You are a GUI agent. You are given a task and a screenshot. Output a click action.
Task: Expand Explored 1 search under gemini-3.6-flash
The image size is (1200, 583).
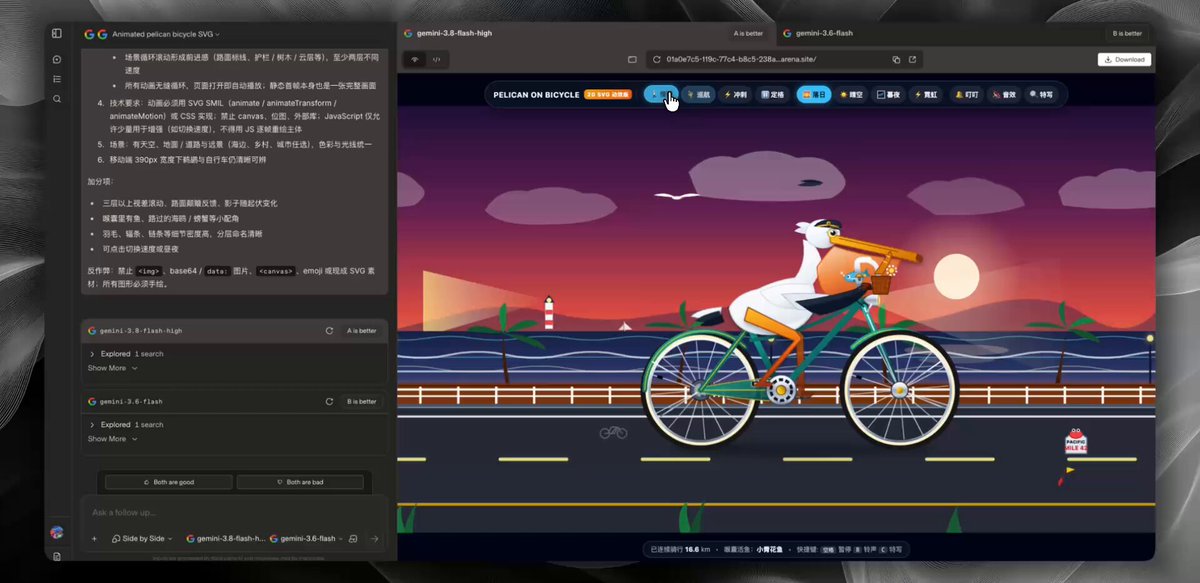127,425
